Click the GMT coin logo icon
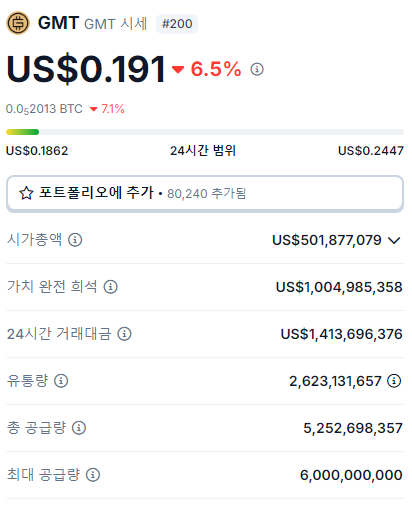This screenshot has width=412, height=516. pos(18,23)
